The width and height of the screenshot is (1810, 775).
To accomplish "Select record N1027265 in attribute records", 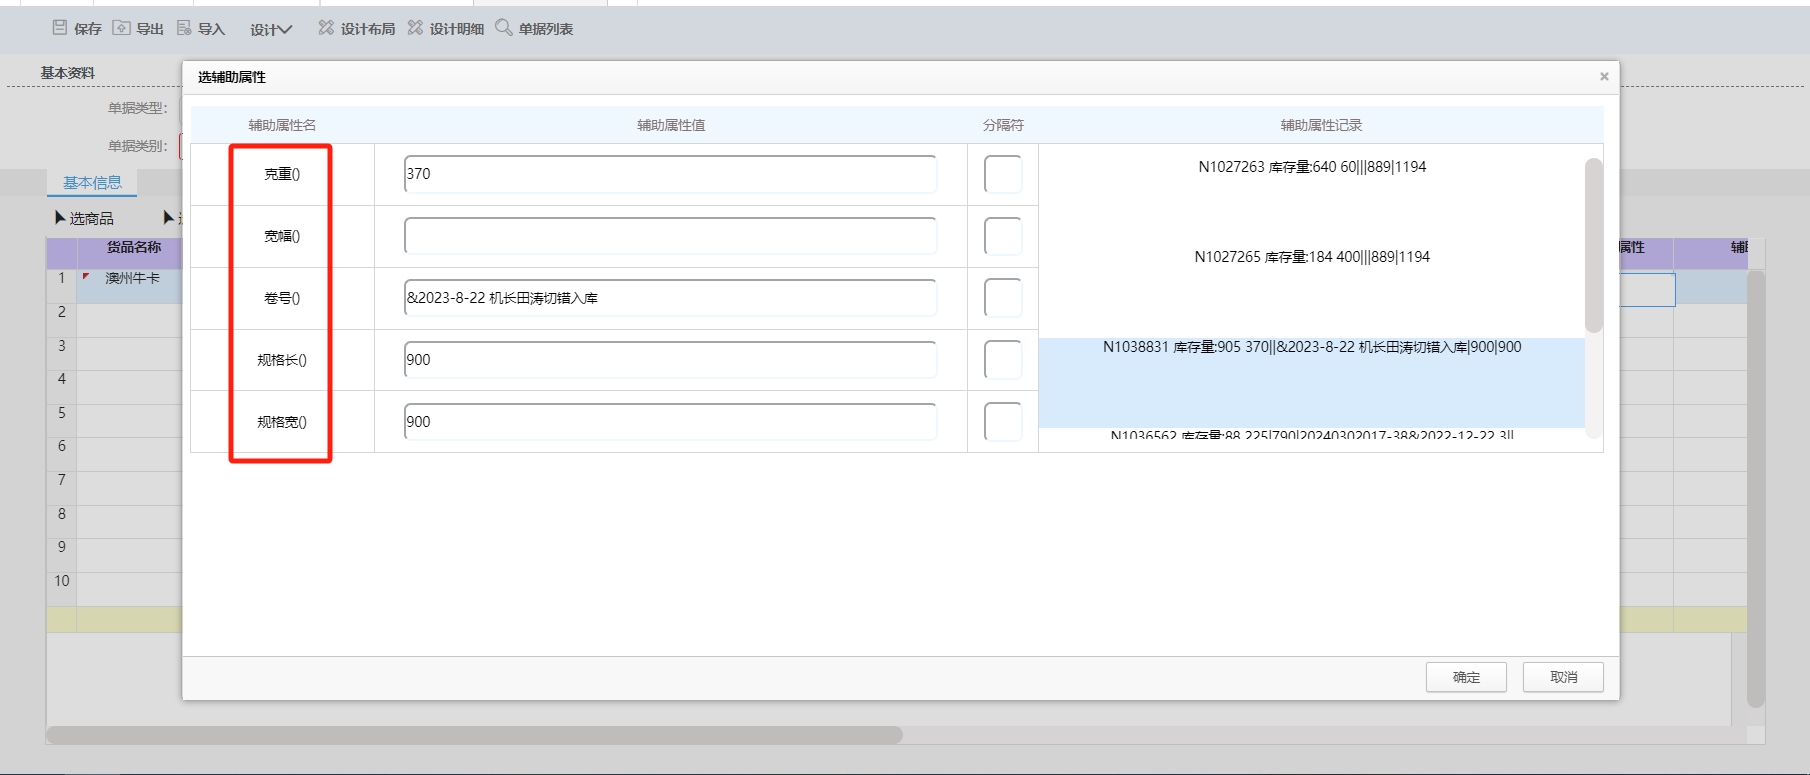I will pos(1312,257).
